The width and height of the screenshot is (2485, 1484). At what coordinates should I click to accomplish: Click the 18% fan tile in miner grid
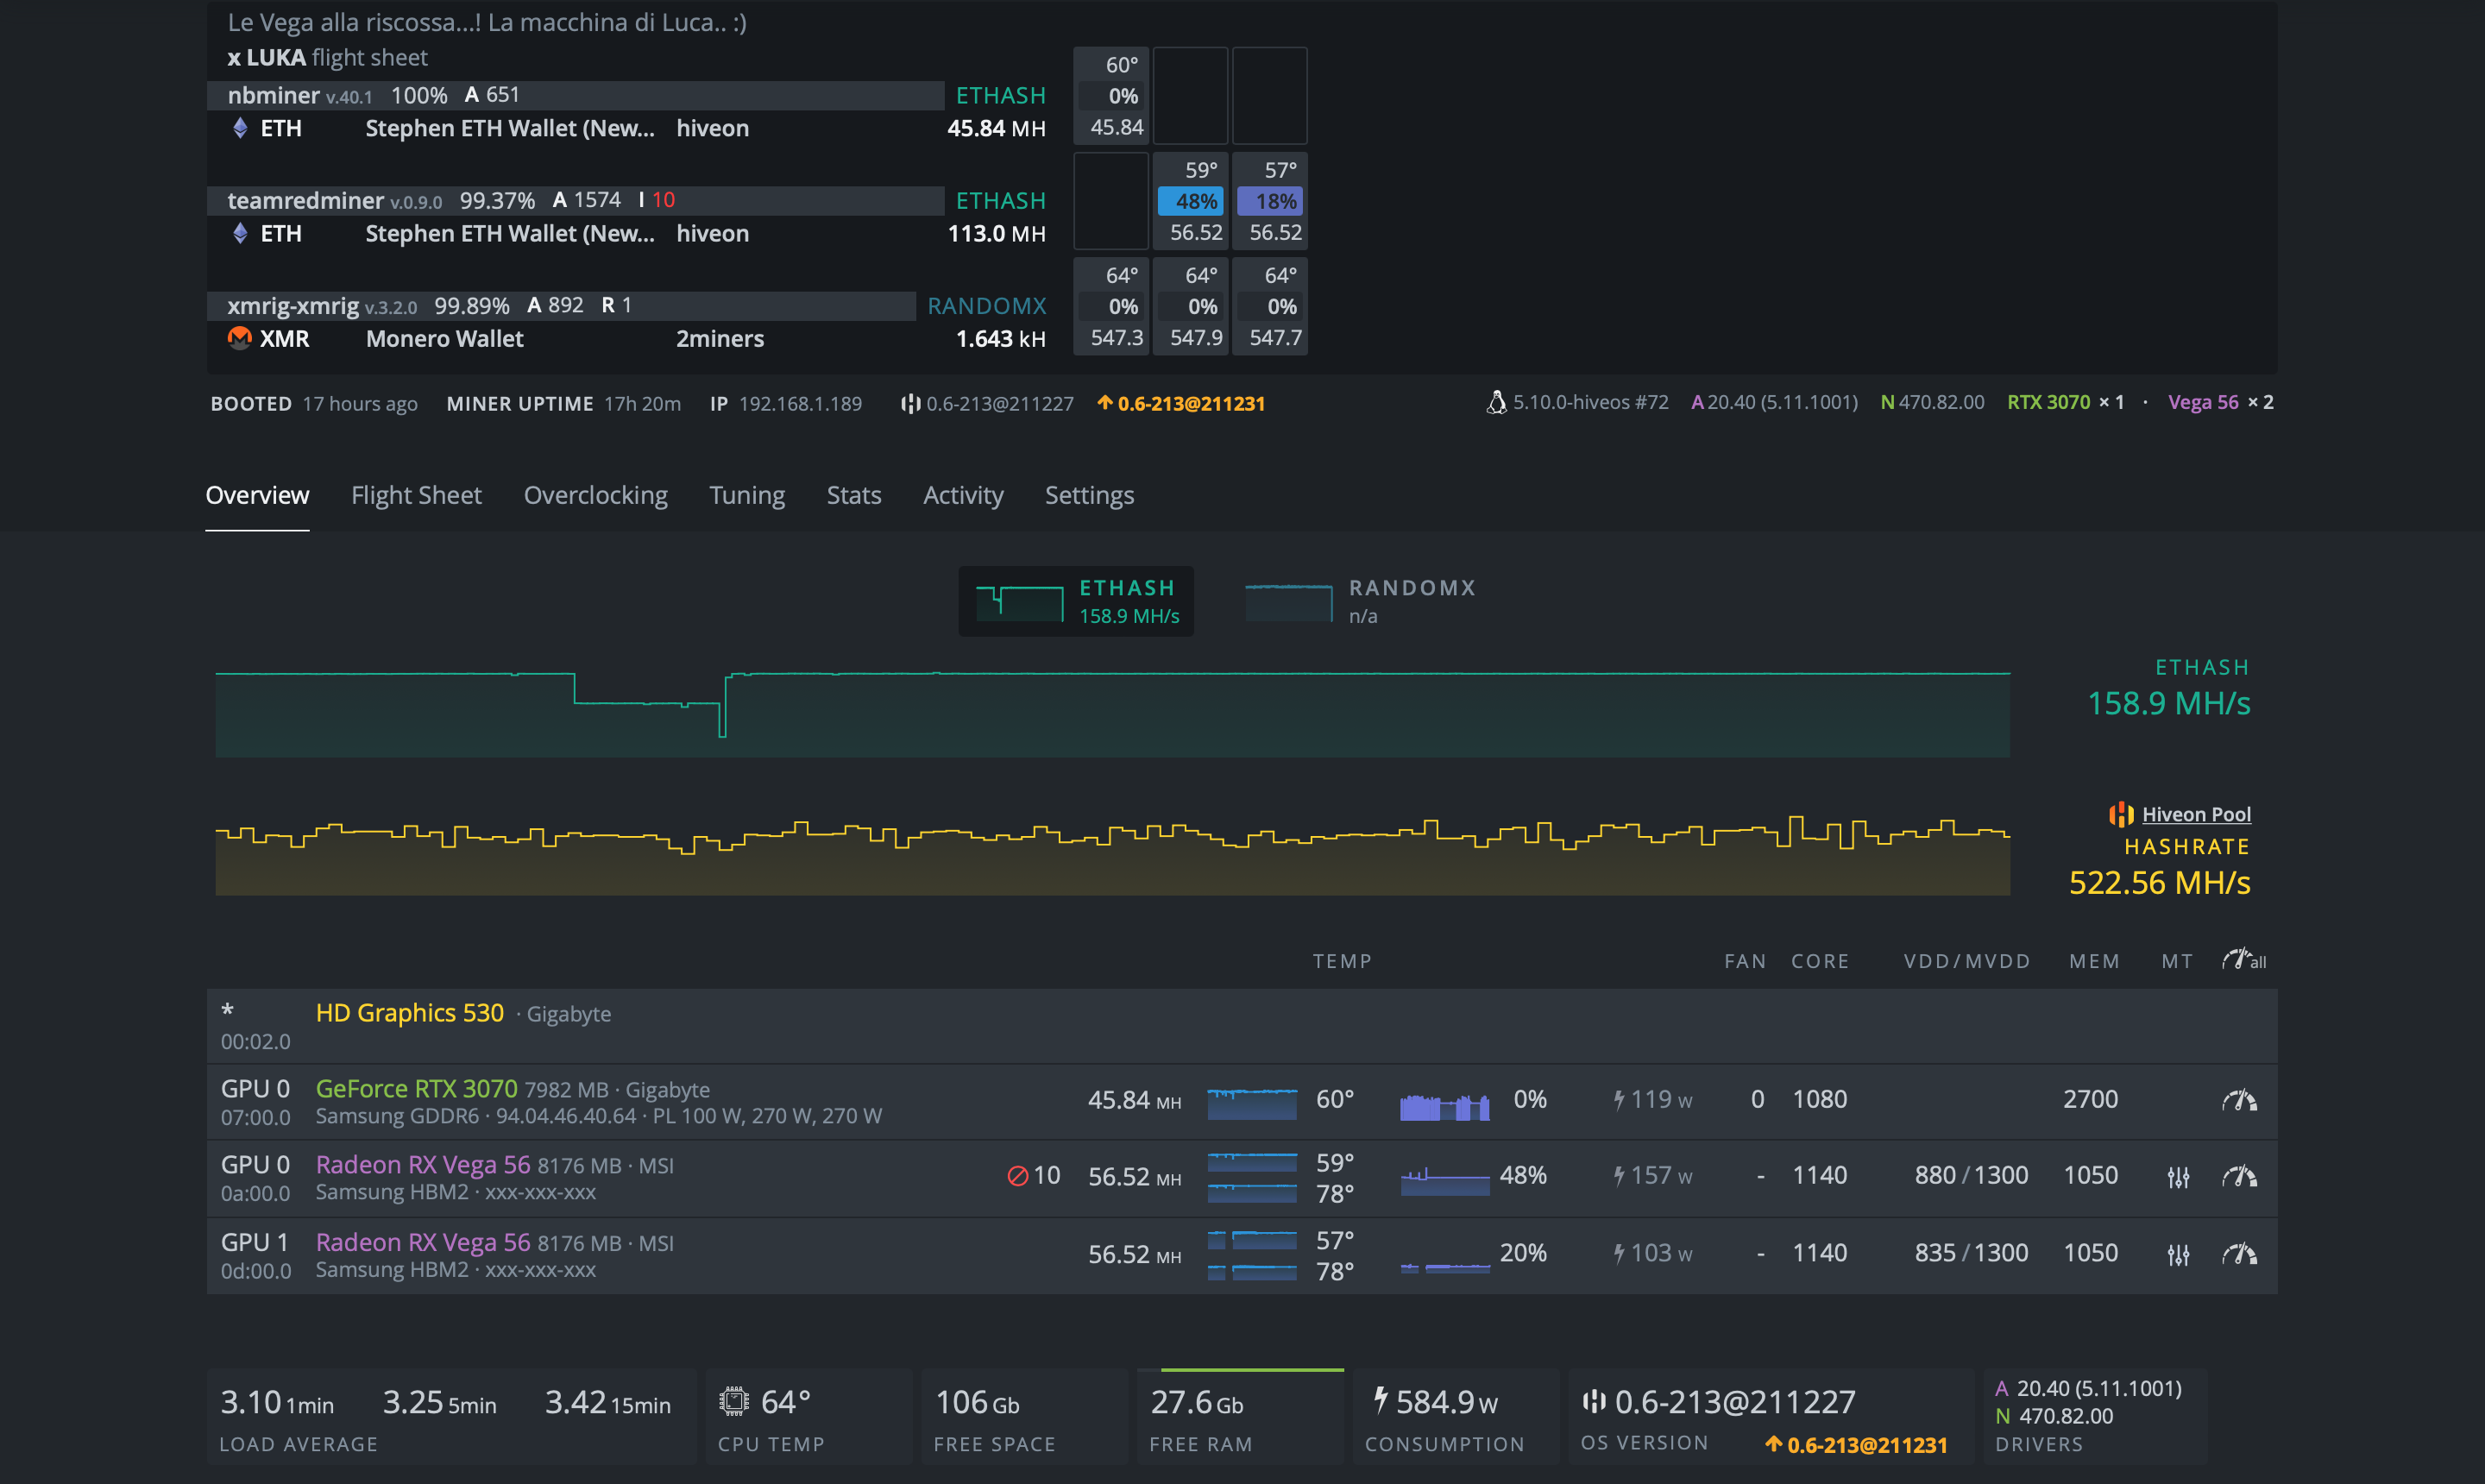(1270, 201)
